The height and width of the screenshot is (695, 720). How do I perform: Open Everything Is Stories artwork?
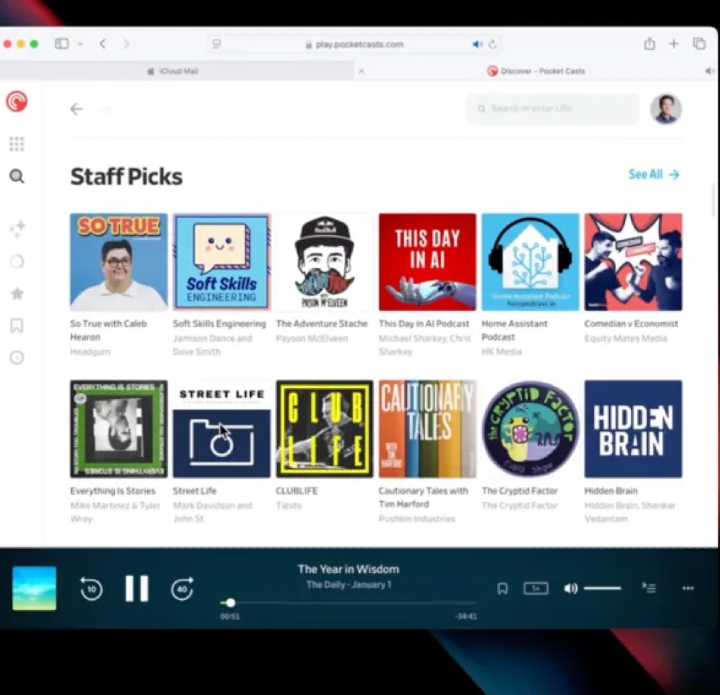118,429
